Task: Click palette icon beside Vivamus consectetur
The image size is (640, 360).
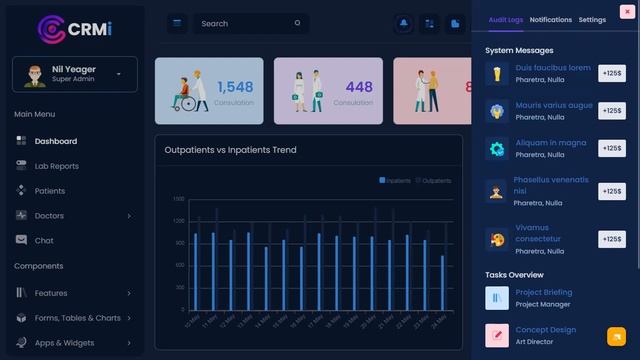Action: tap(497, 240)
